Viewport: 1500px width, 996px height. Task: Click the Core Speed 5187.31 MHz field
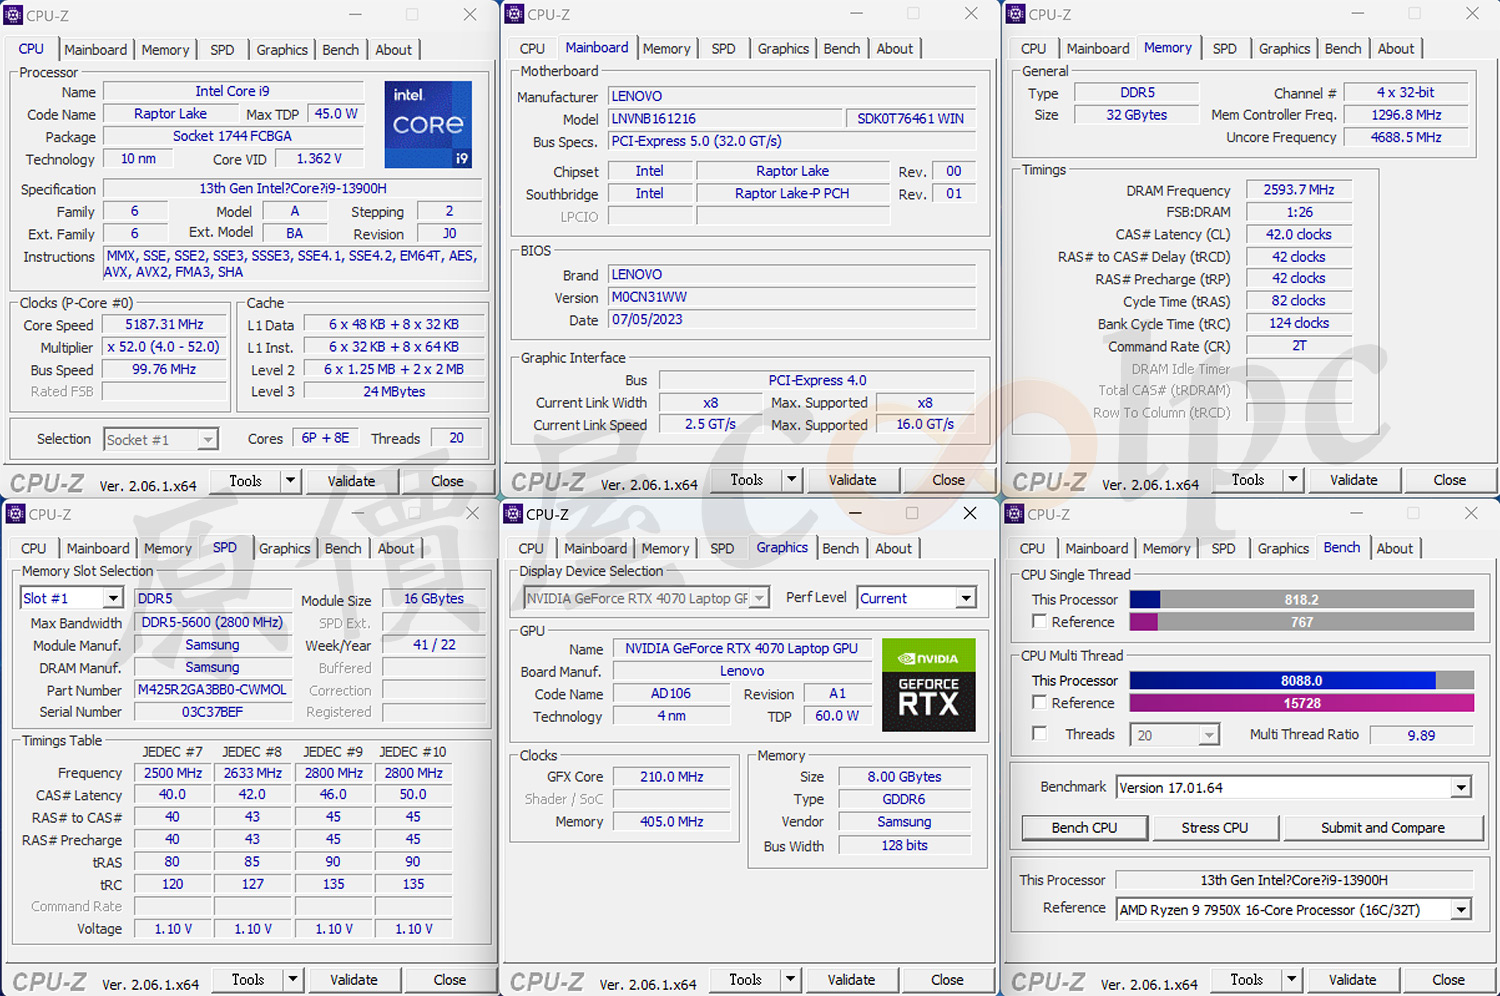click(x=164, y=325)
